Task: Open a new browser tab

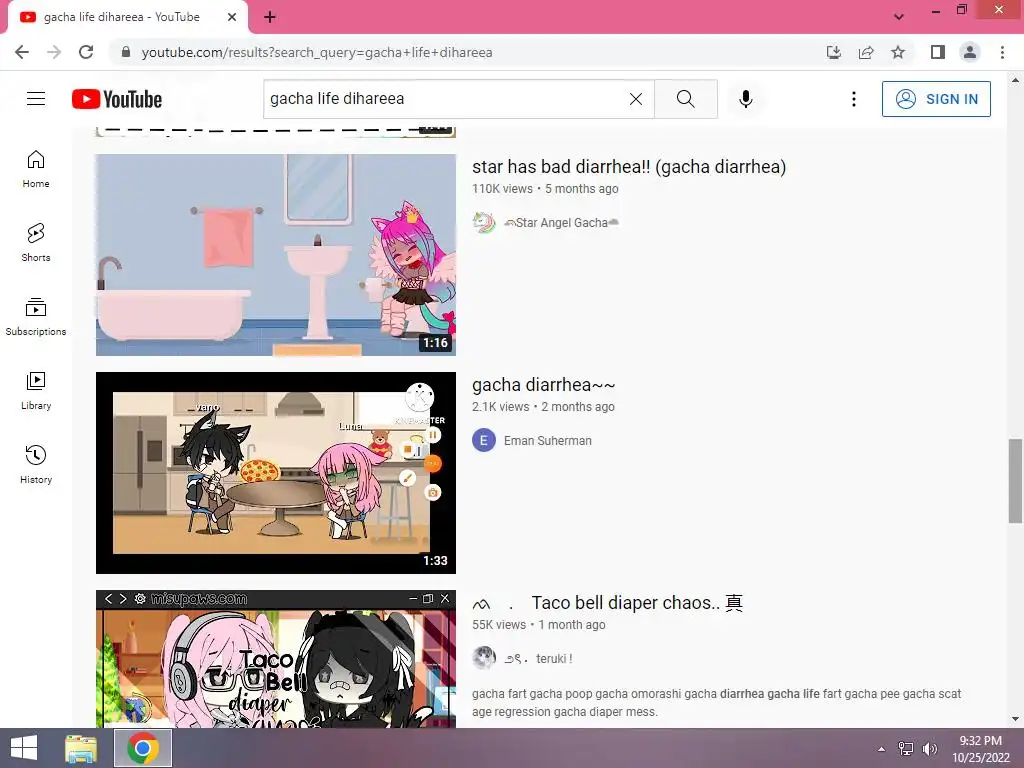Action: (270, 17)
